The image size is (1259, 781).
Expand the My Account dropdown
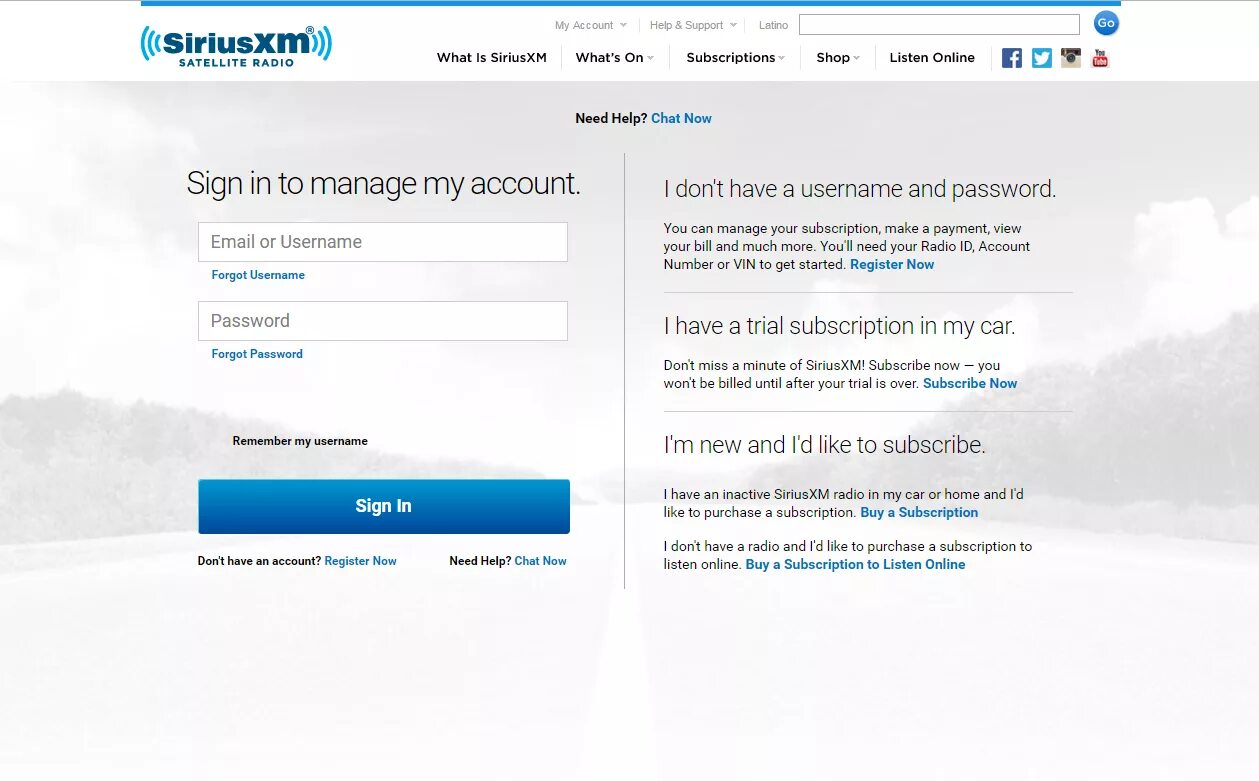591,25
